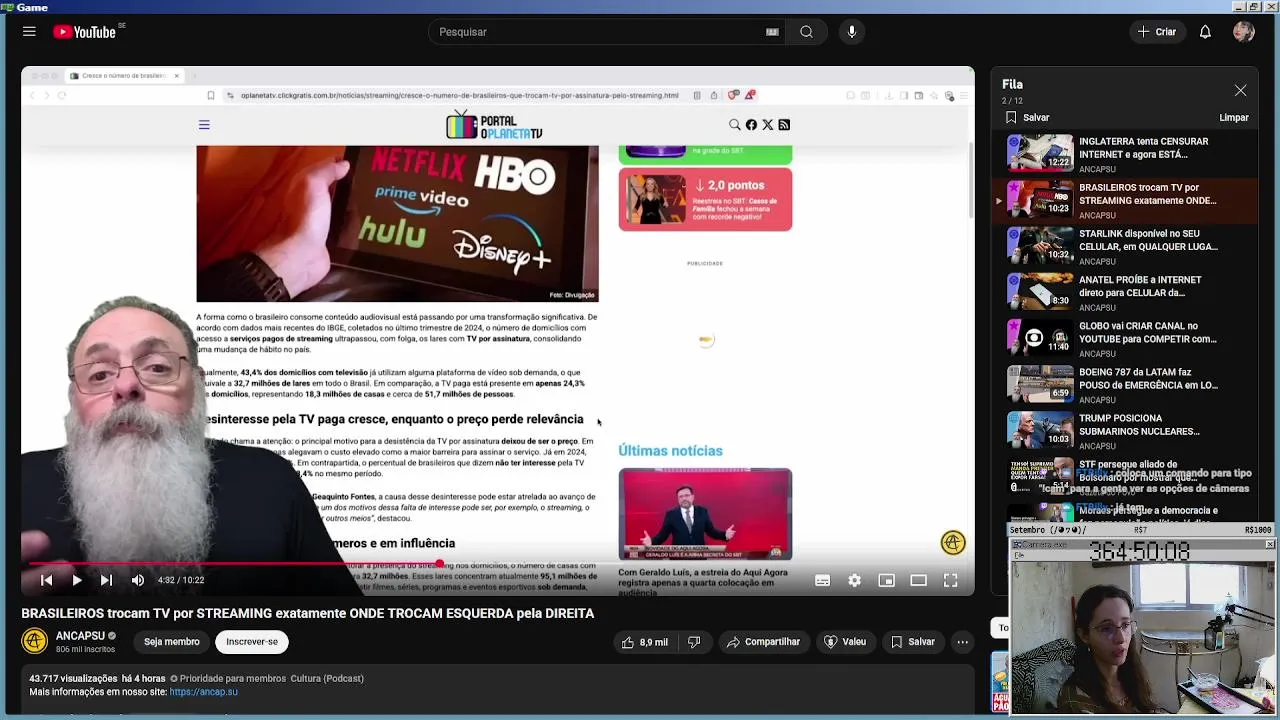Switch to the miniplayer
This screenshot has height=720, width=1280.
click(886, 580)
